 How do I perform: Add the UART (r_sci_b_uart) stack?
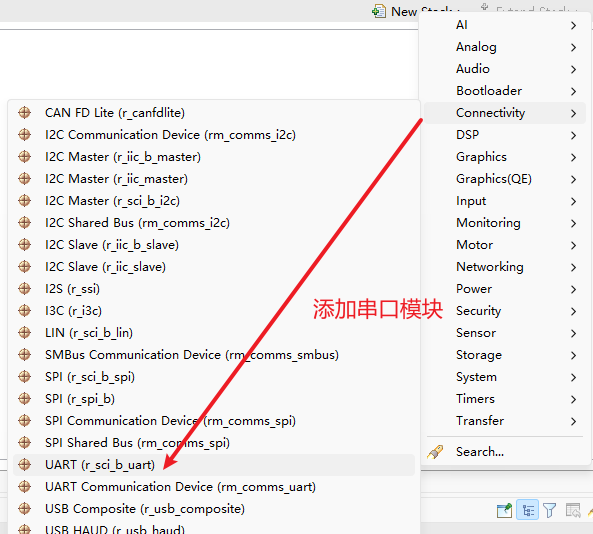[x=214, y=464]
